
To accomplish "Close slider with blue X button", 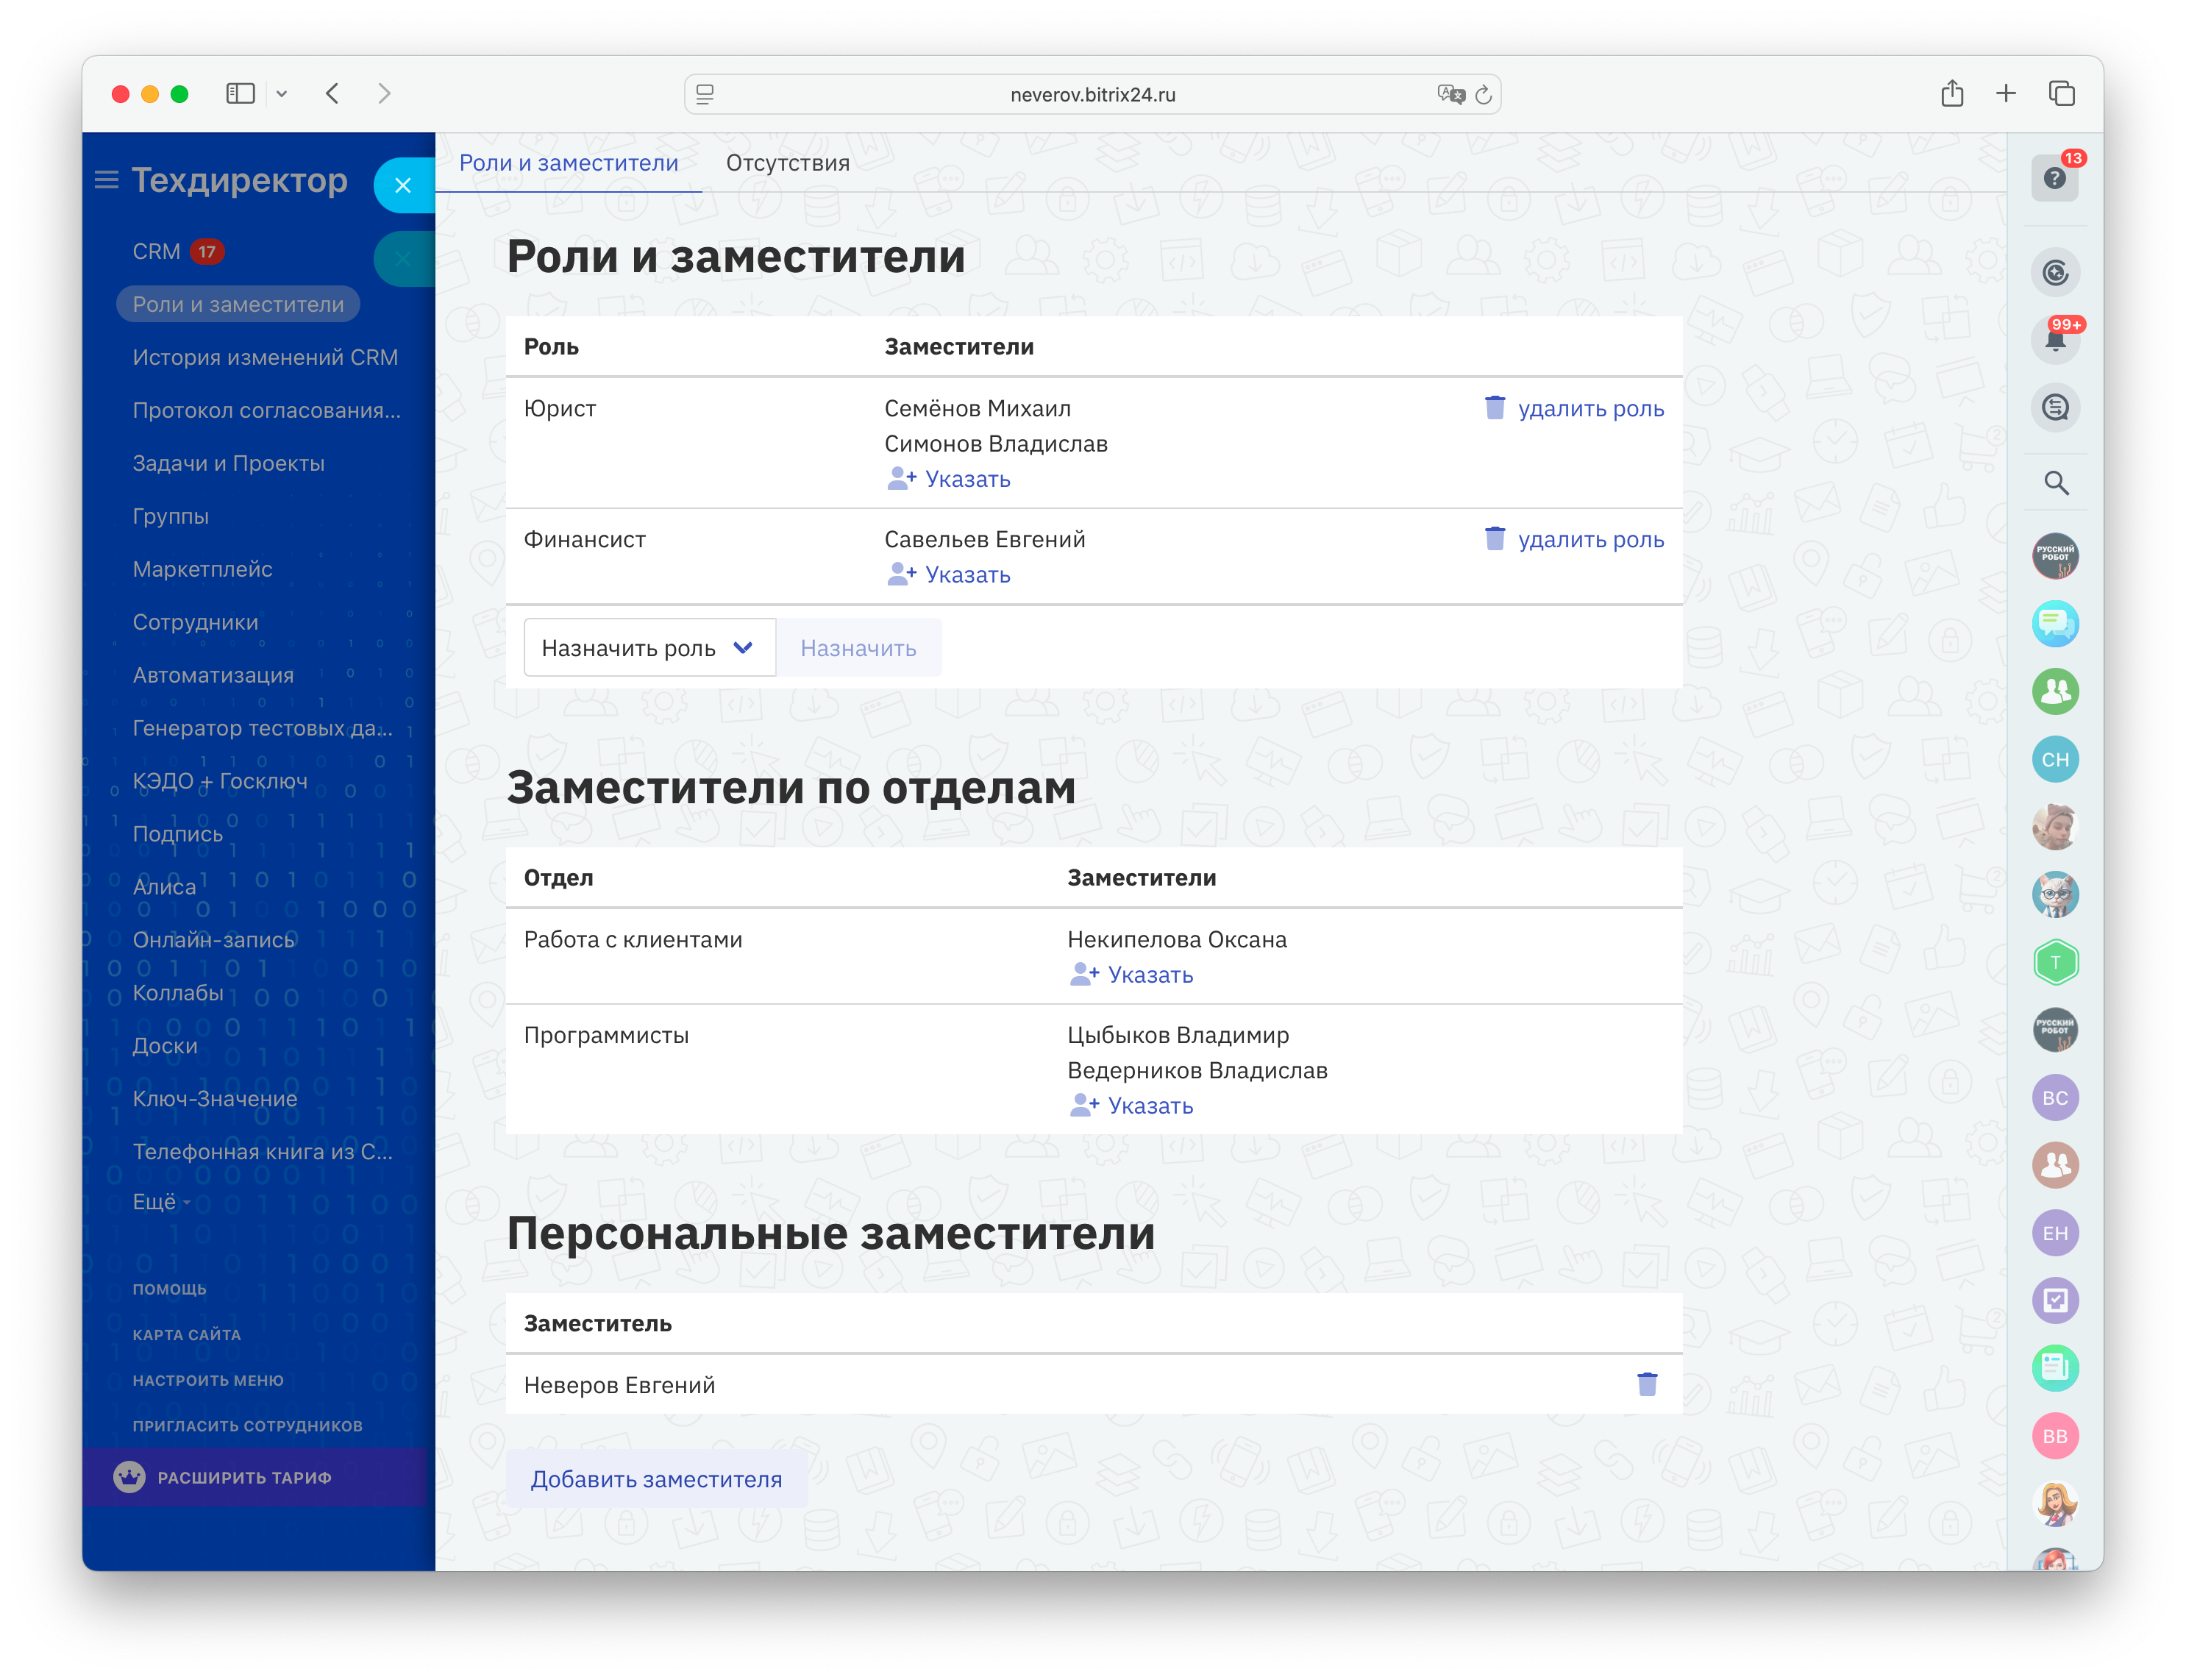I will (x=403, y=185).
